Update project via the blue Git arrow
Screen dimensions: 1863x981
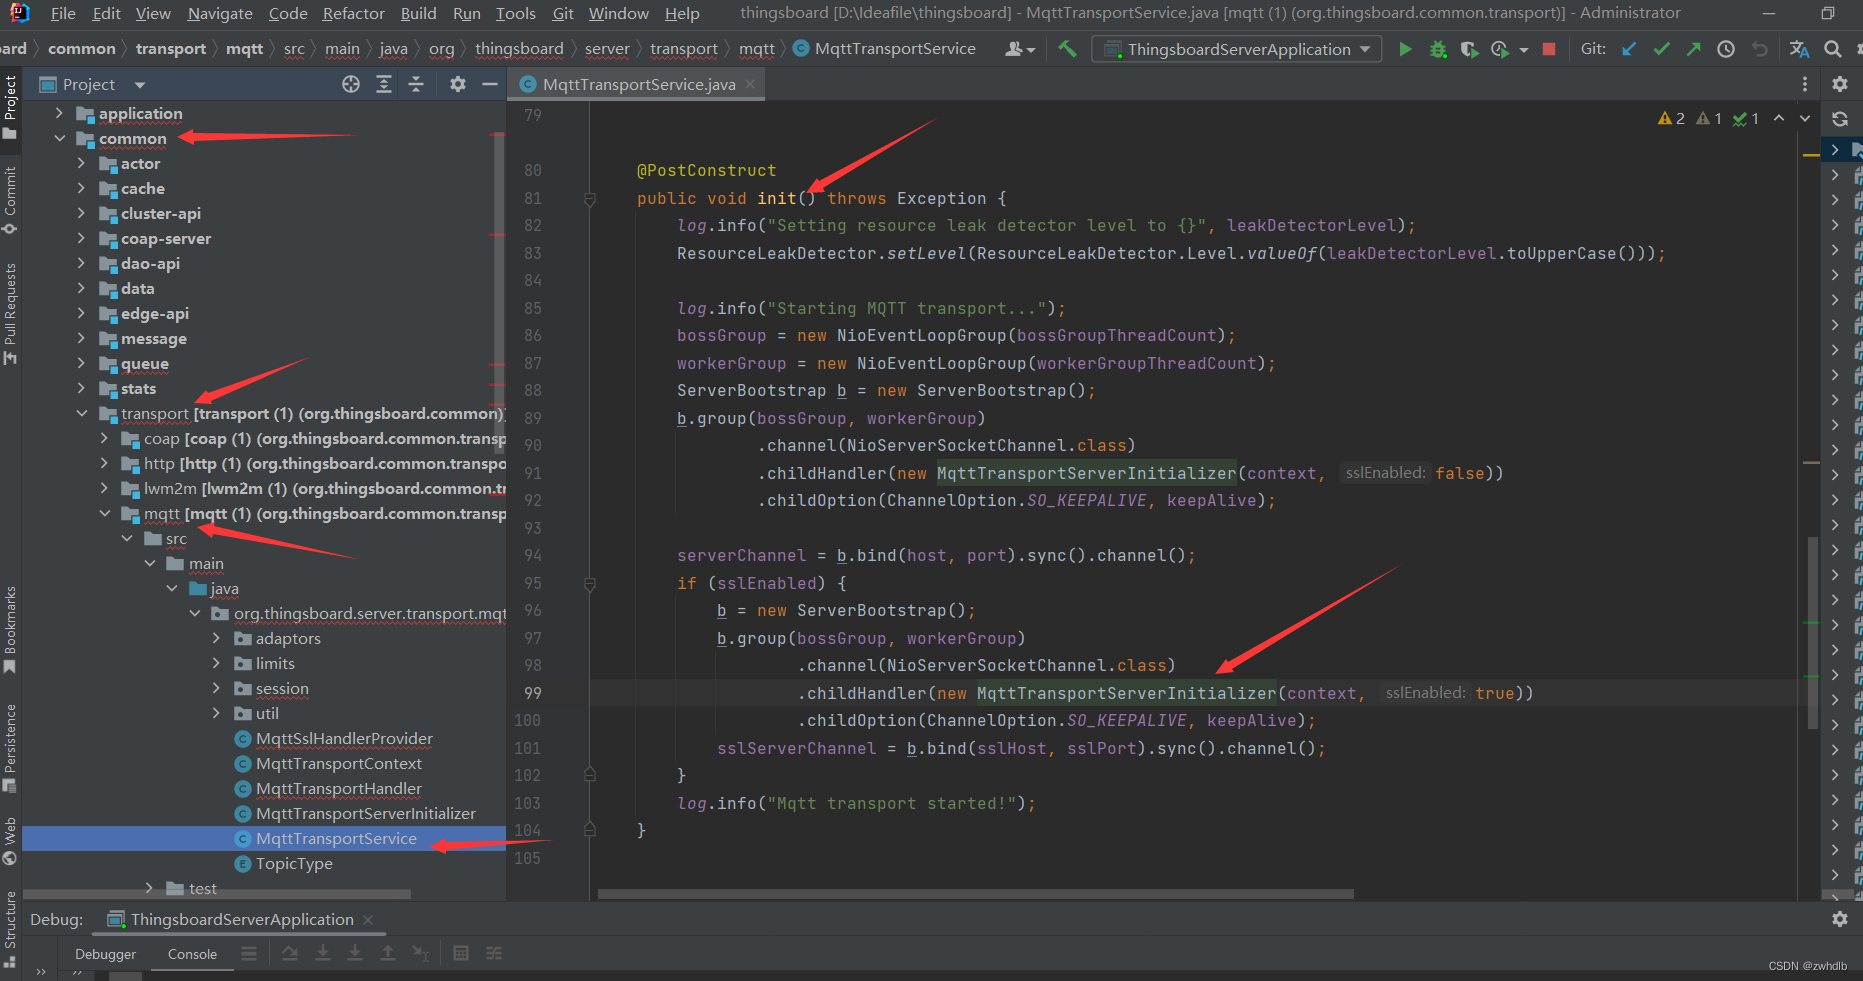coord(1629,49)
